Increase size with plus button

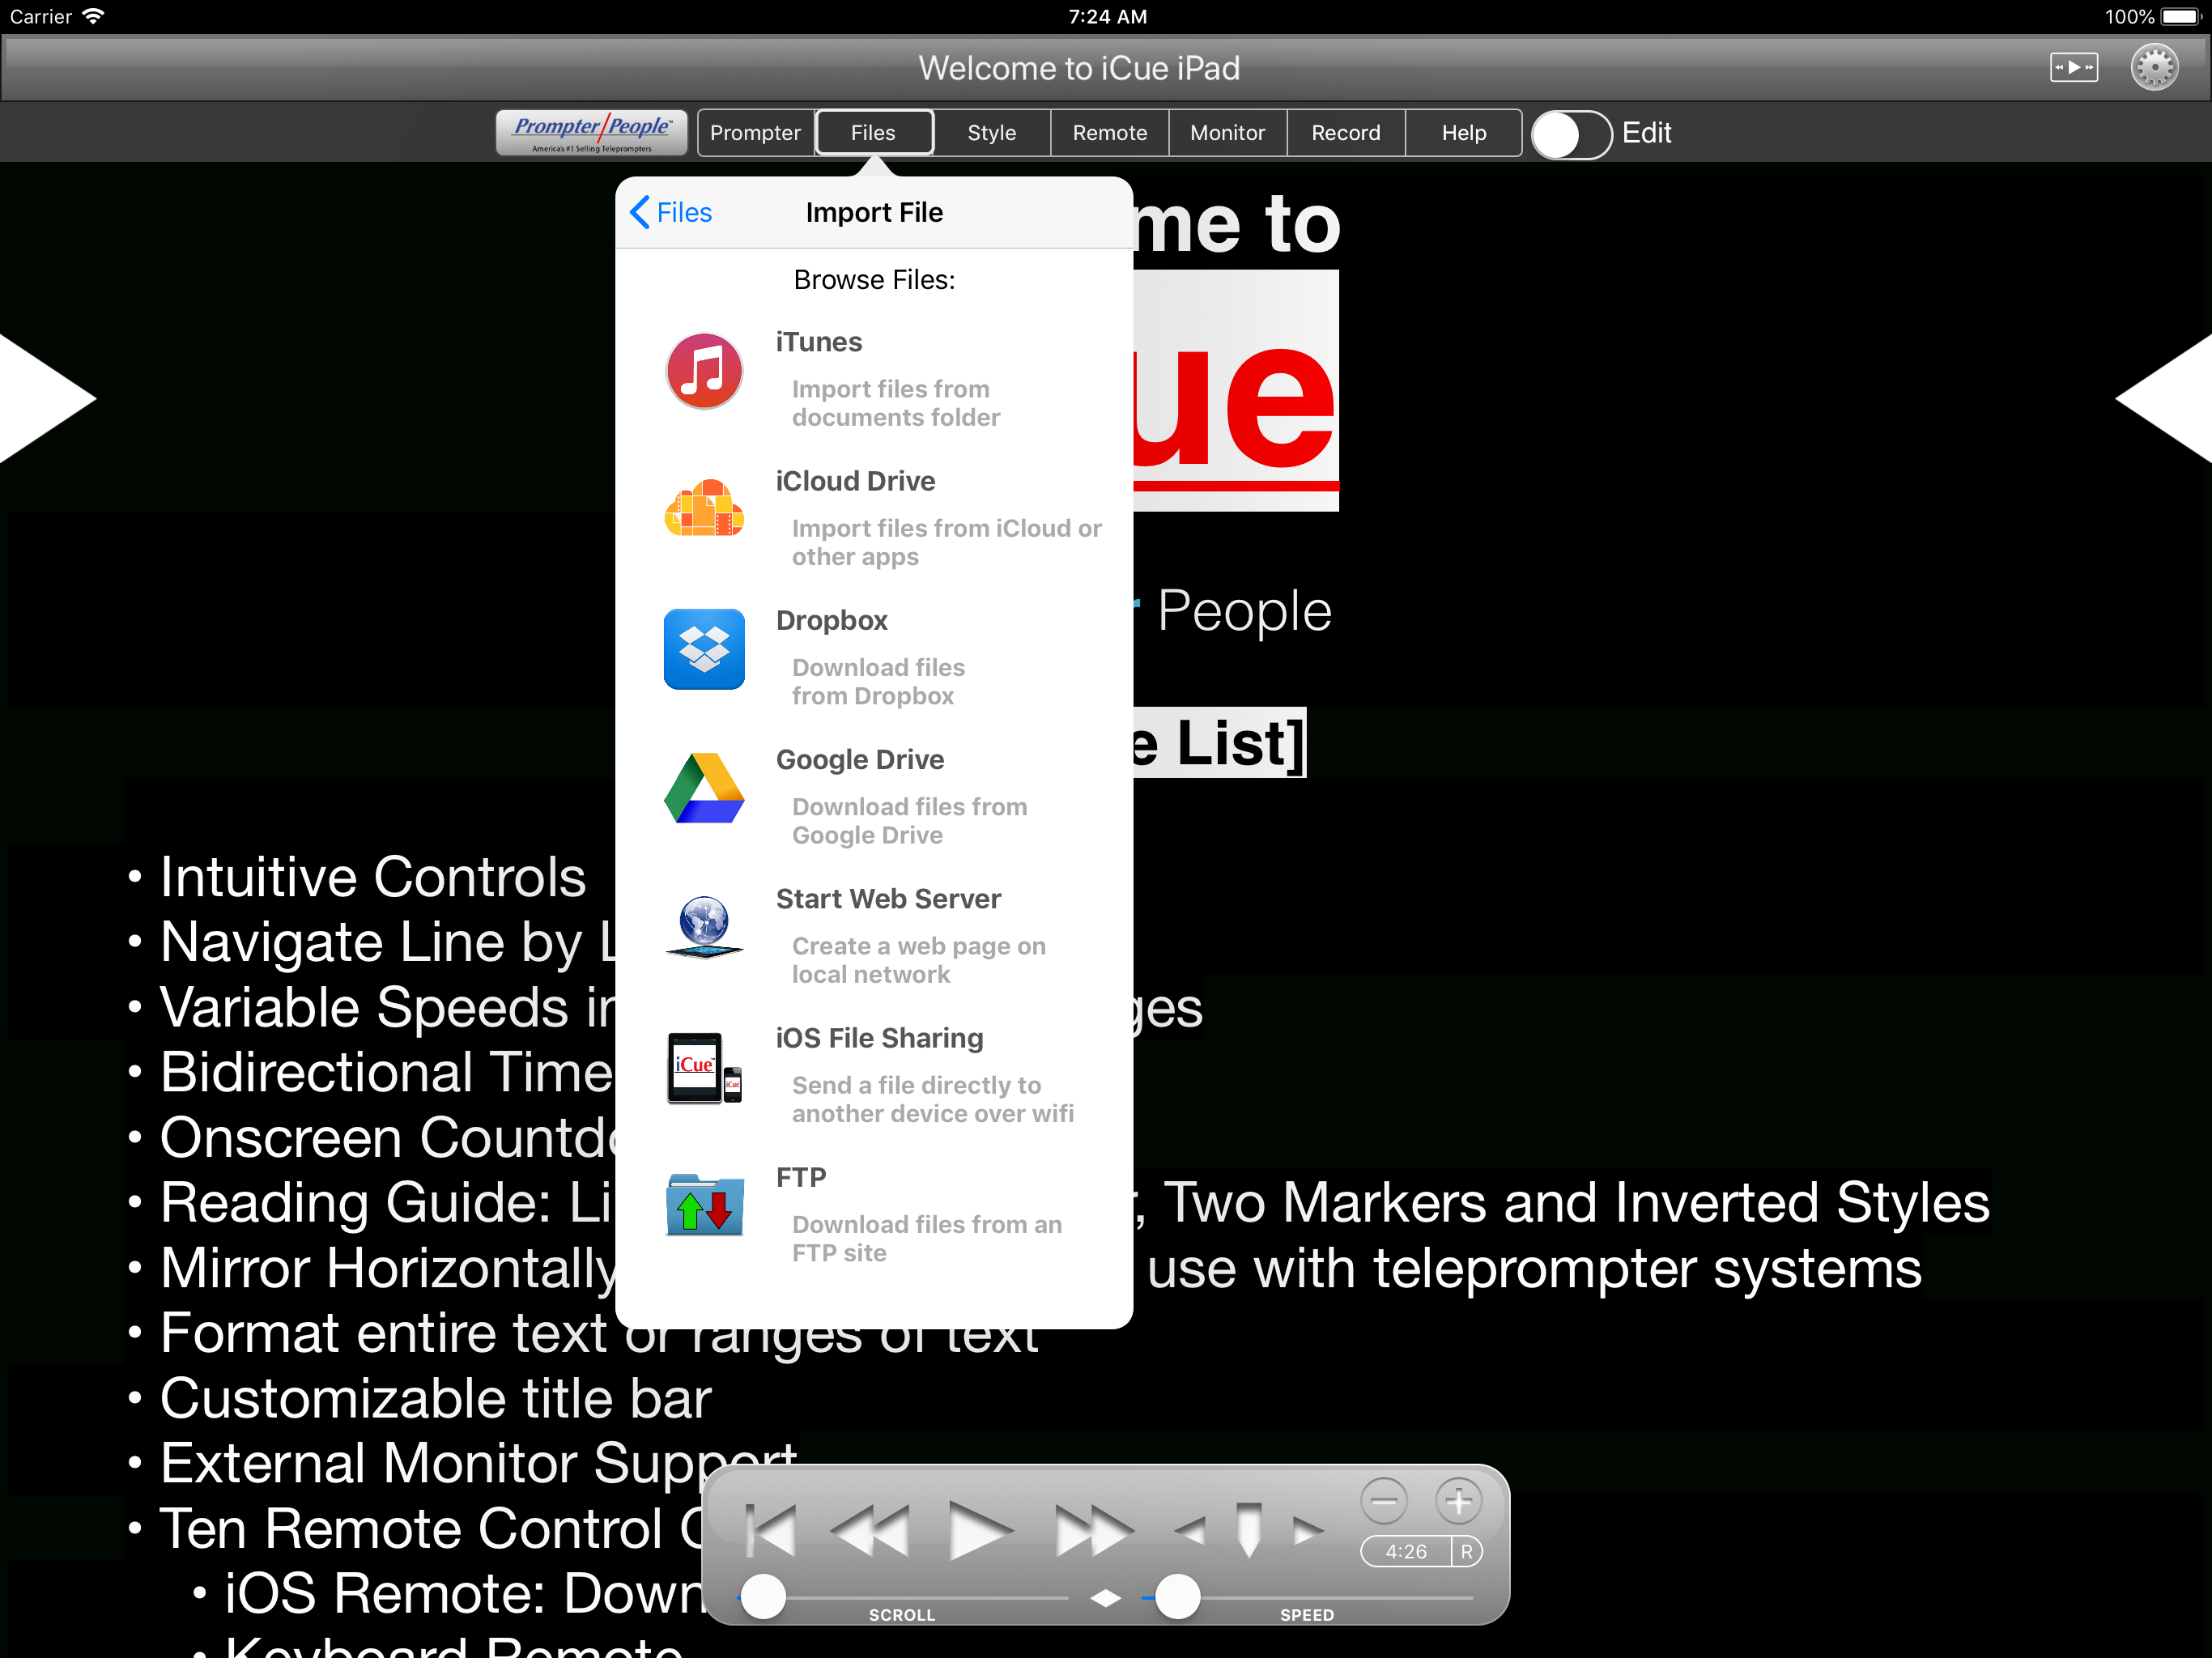[x=1458, y=1500]
